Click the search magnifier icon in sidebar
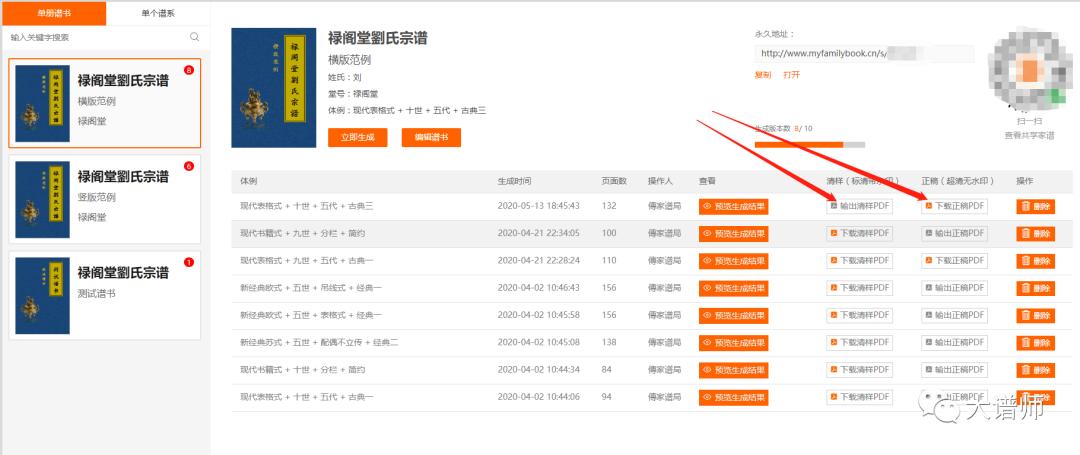Image resolution: width=1080 pixels, height=455 pixels. point(194,37)
